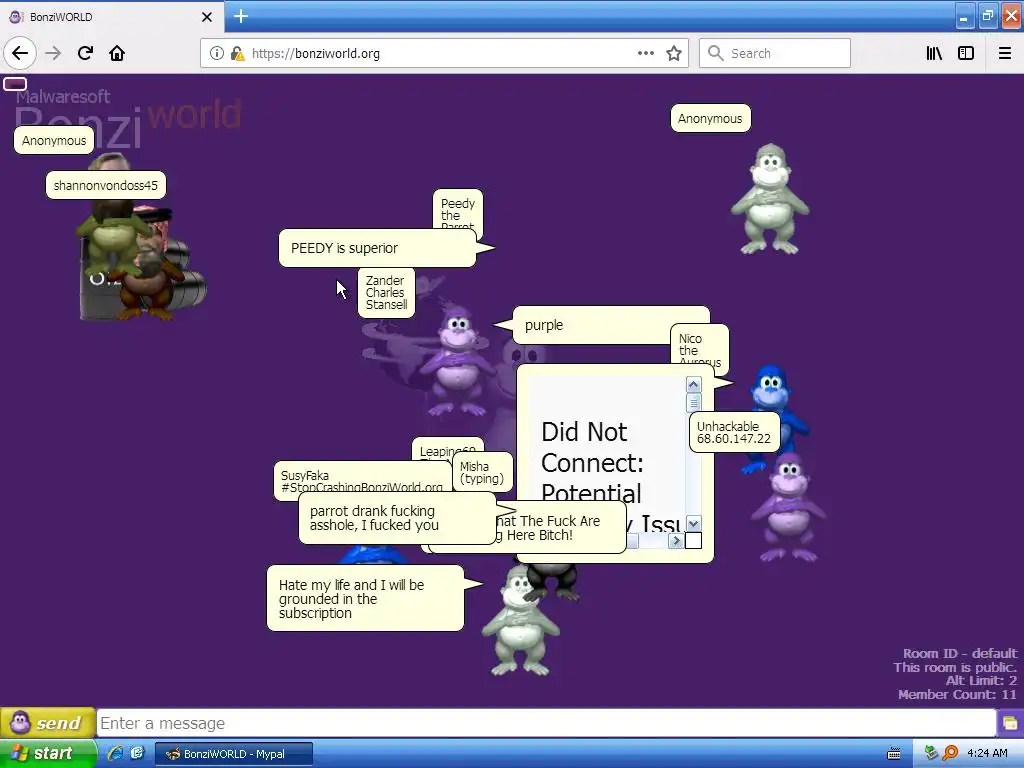
Task: Click the magnifier icon in system tray
Action: point(950,754)
